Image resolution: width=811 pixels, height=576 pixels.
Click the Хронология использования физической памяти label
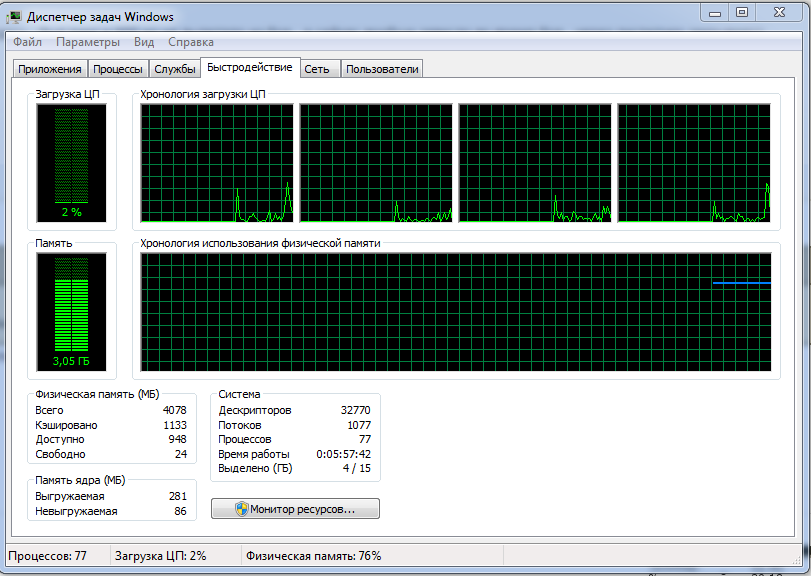(x=260, y=243)
